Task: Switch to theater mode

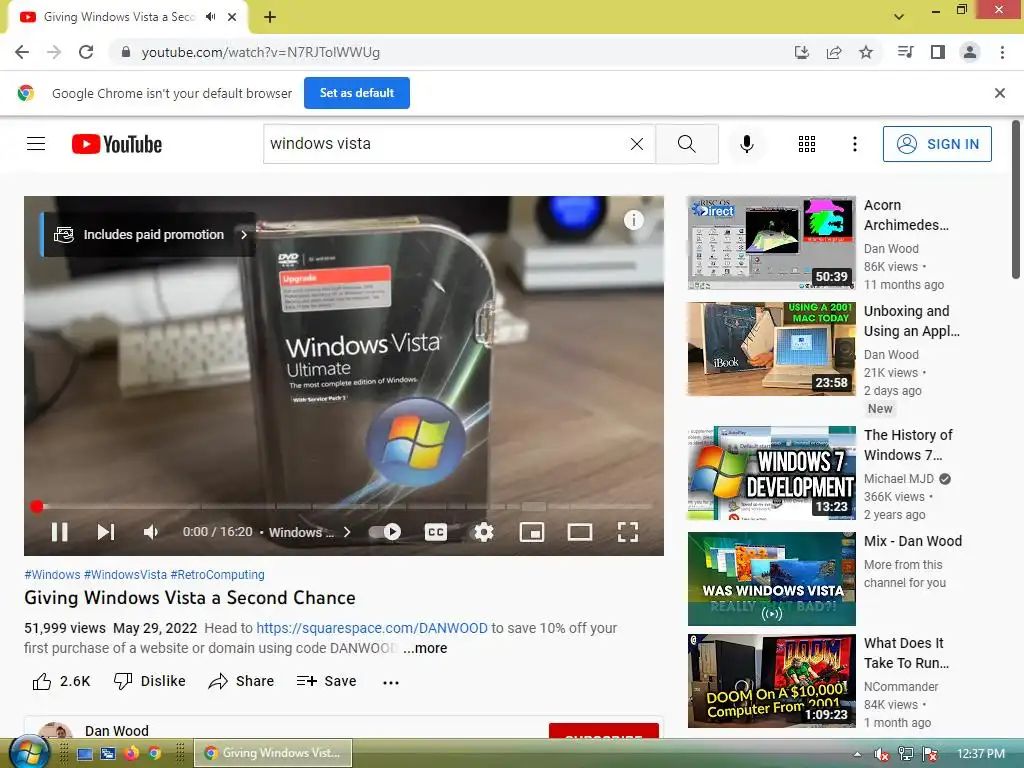Action: coord(580,532)
